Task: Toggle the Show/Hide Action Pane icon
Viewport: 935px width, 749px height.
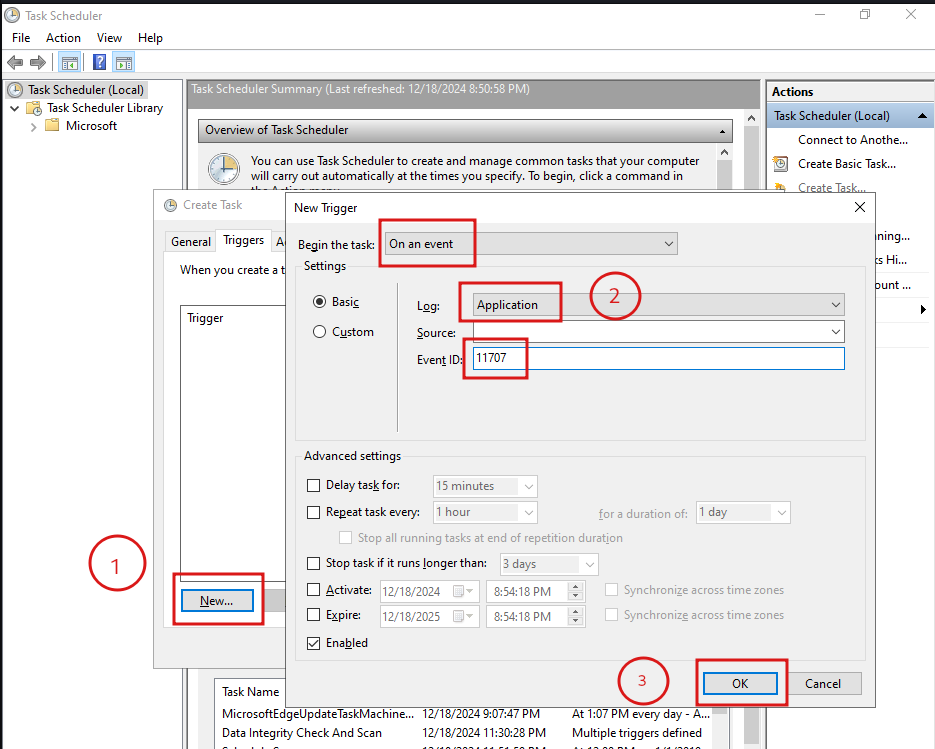Action: click(123, 62)
